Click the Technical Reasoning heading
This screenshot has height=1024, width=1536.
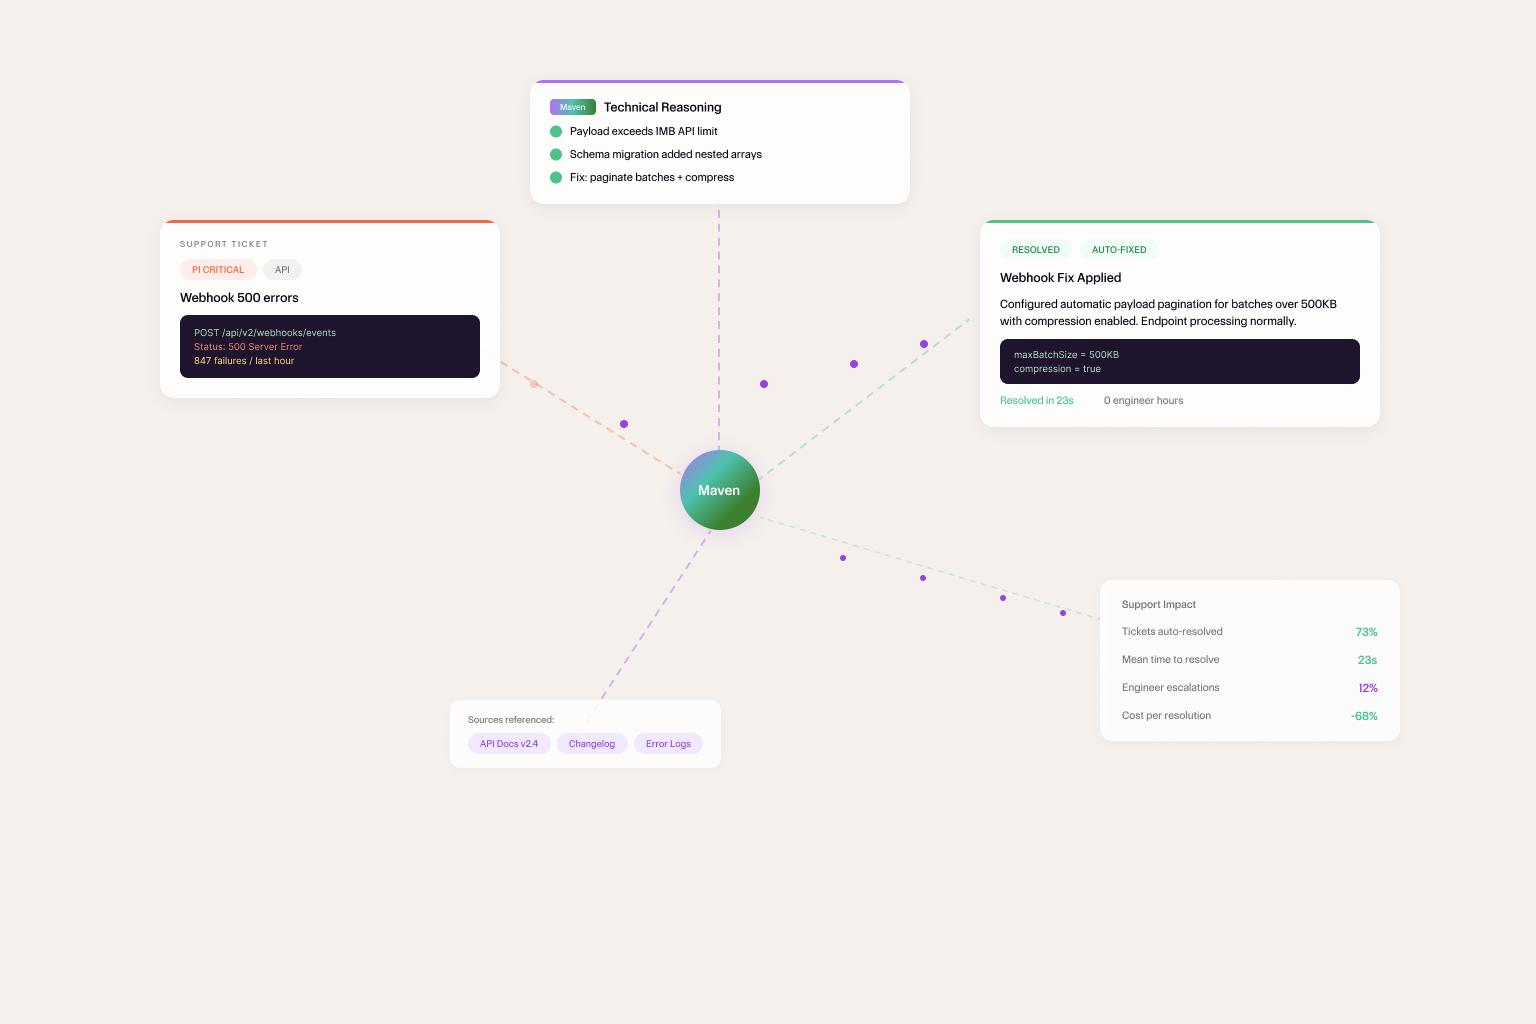[662, 107]
